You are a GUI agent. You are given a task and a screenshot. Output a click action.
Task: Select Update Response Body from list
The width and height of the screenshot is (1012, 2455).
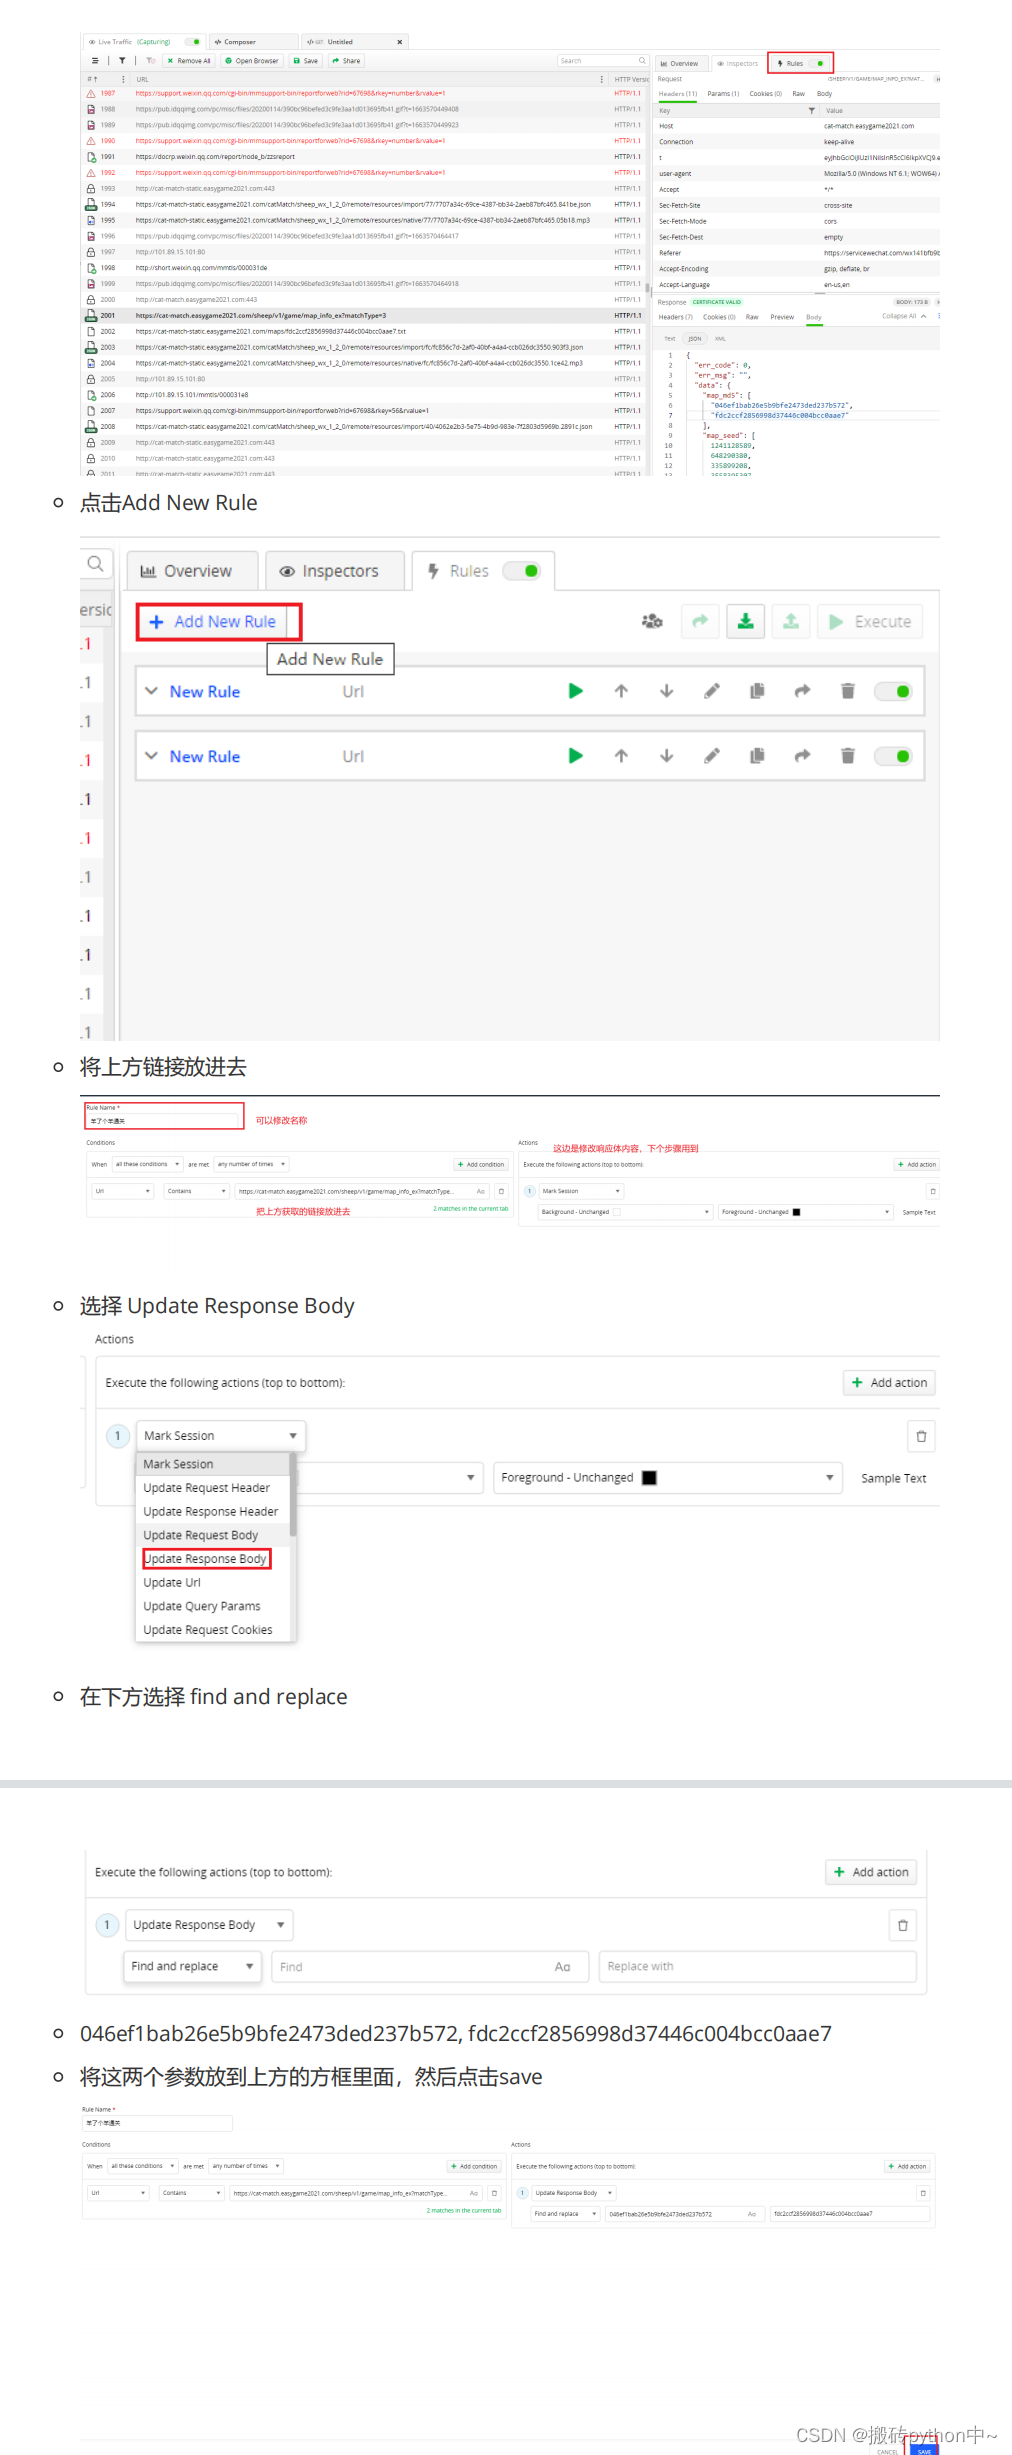(205, 1559)
